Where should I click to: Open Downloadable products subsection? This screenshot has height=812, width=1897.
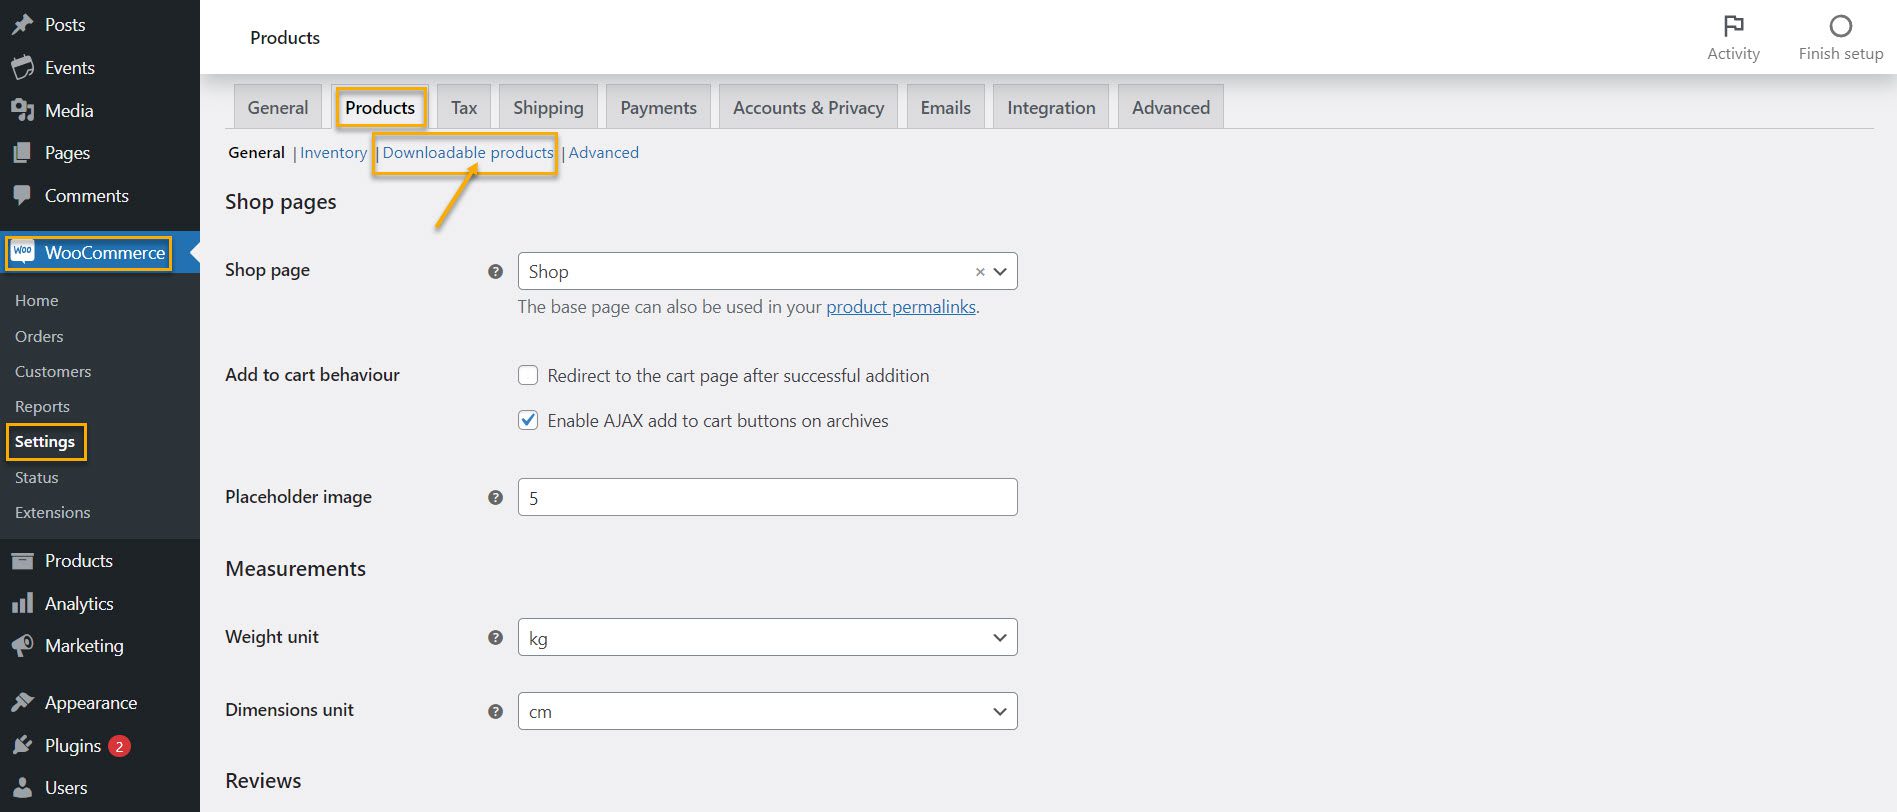pyautogui.click(x=468, y=152)
